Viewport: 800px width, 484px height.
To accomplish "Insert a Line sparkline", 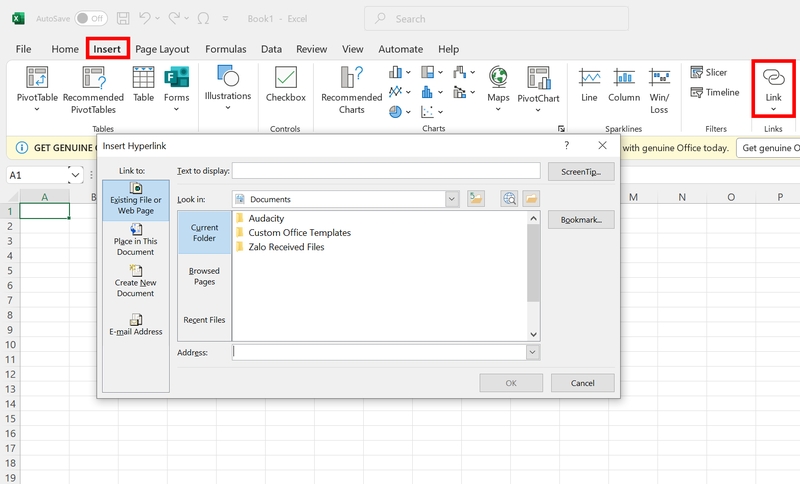I will coord(589,84).
